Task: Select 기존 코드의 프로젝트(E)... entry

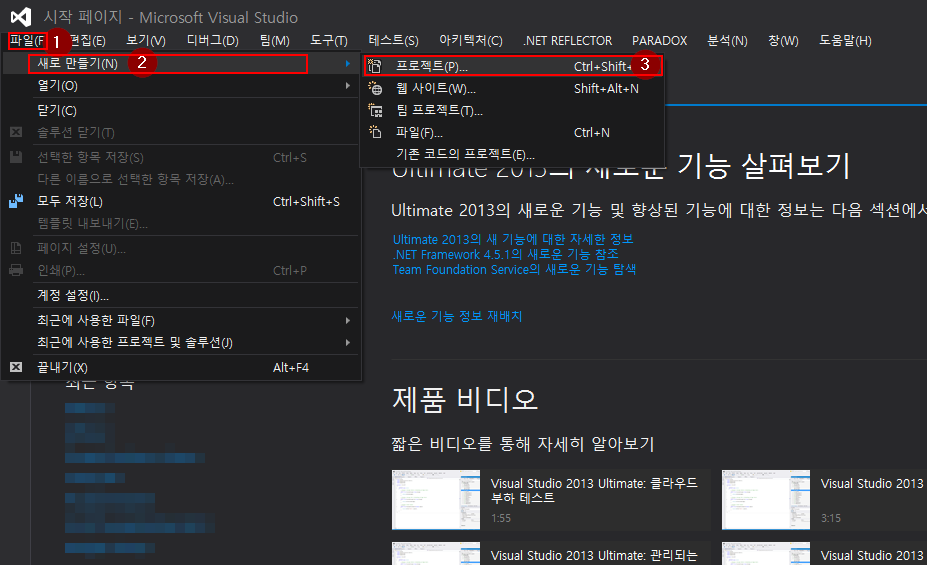Action: (x=513, y=154)
